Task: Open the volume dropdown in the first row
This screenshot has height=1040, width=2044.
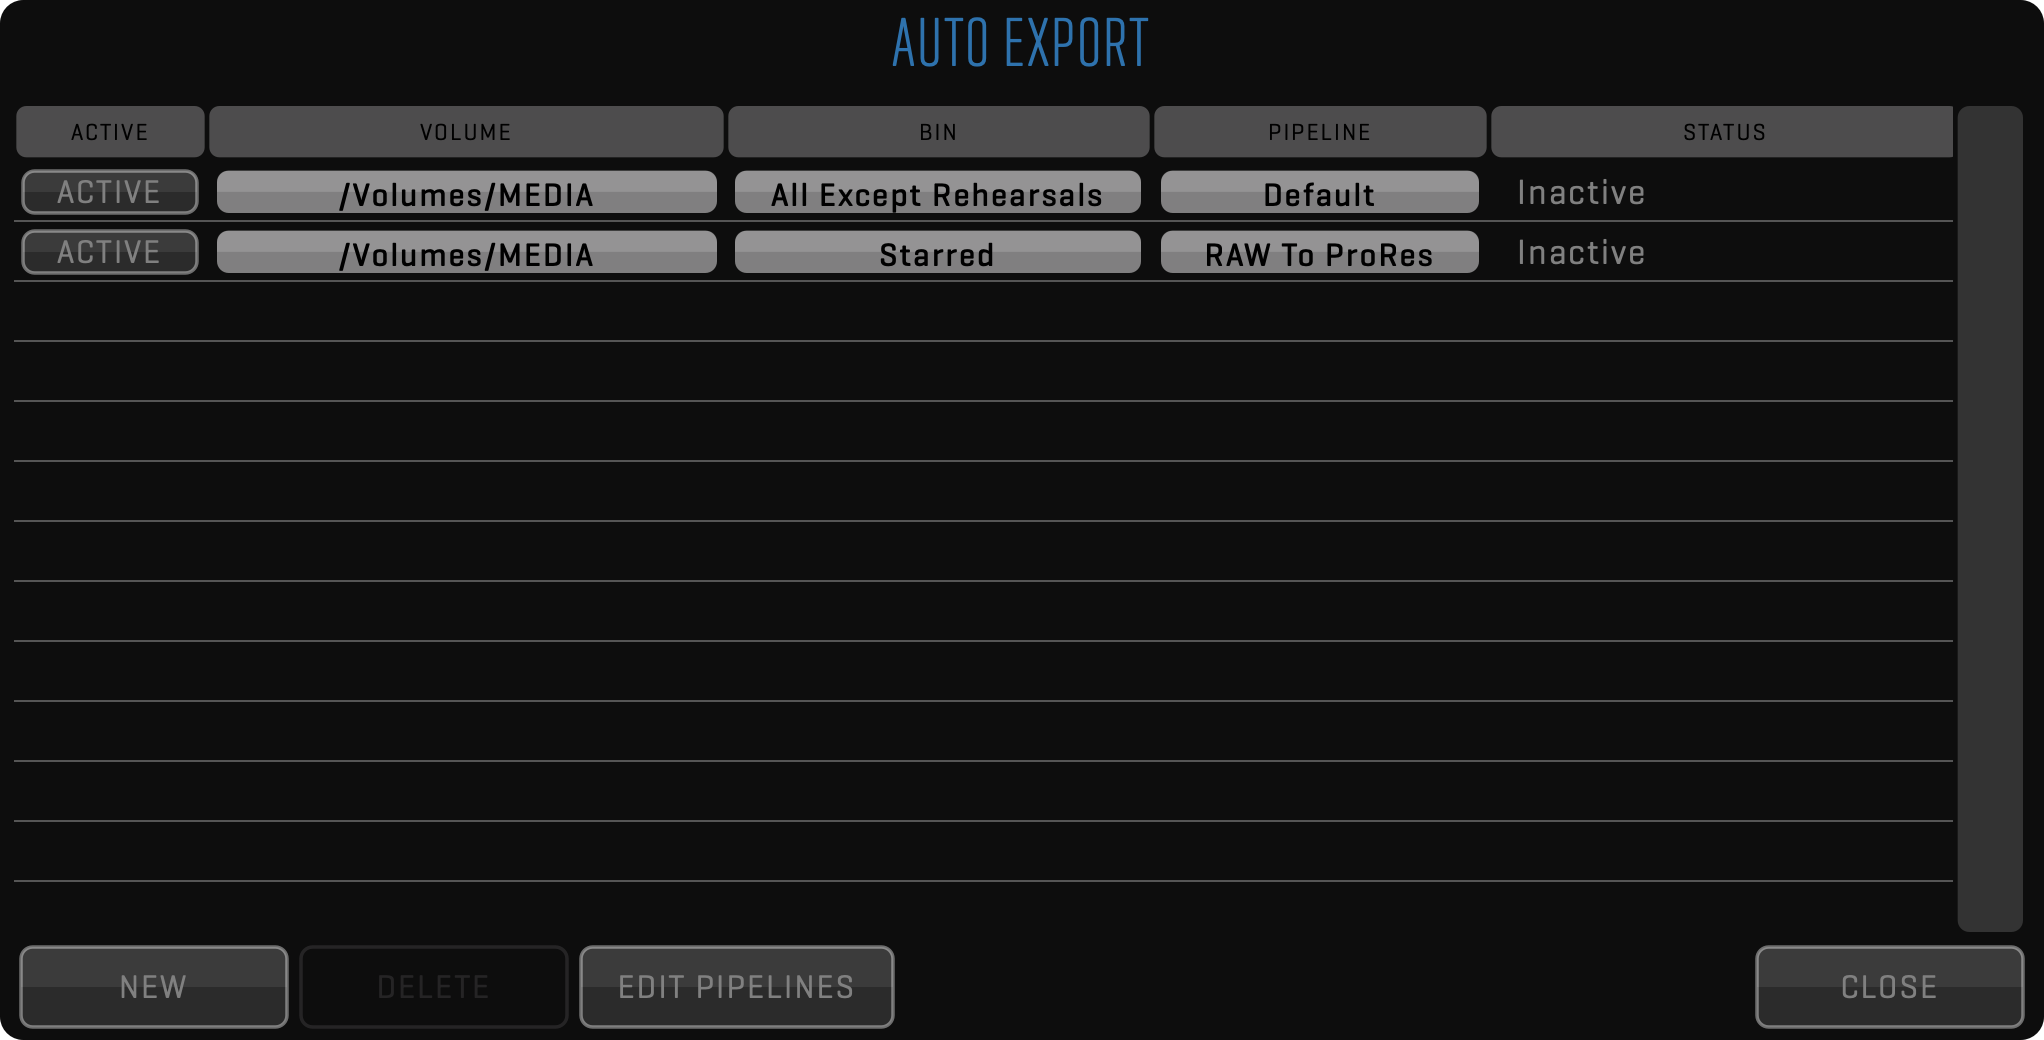Action: [466, 193]
